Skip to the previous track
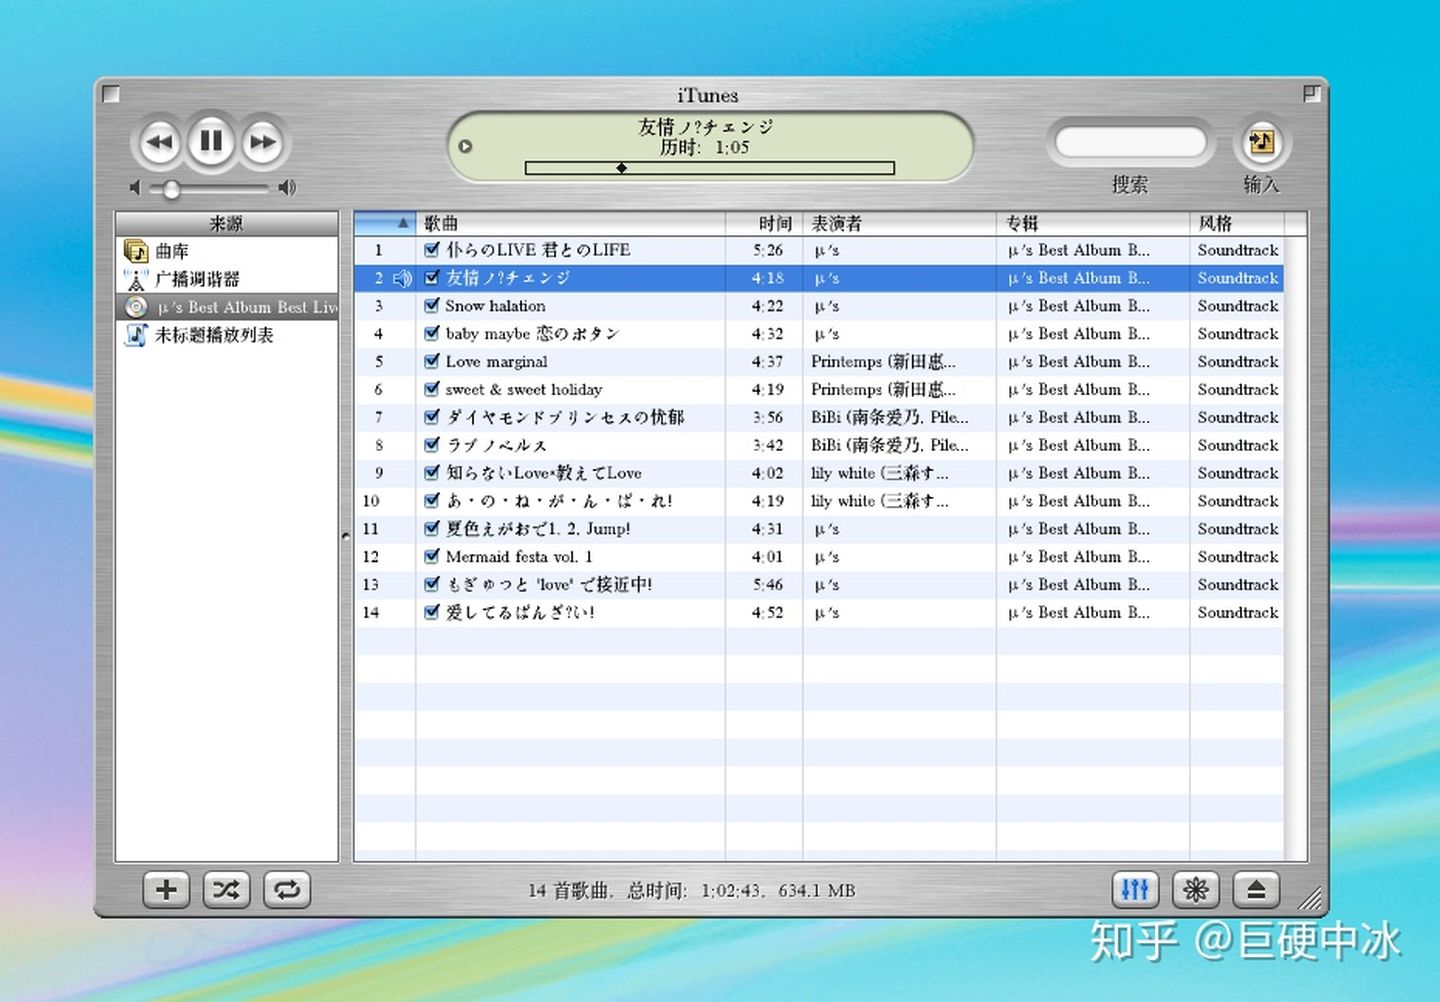This screenshot has width=1440, height=1002. tap(159, 142)
